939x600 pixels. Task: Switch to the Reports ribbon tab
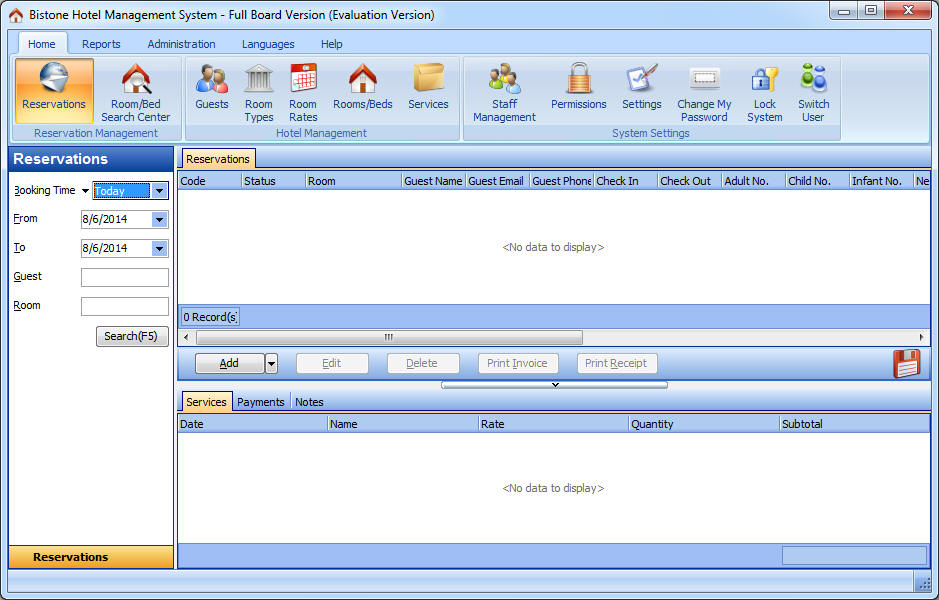tap(101, 44)
